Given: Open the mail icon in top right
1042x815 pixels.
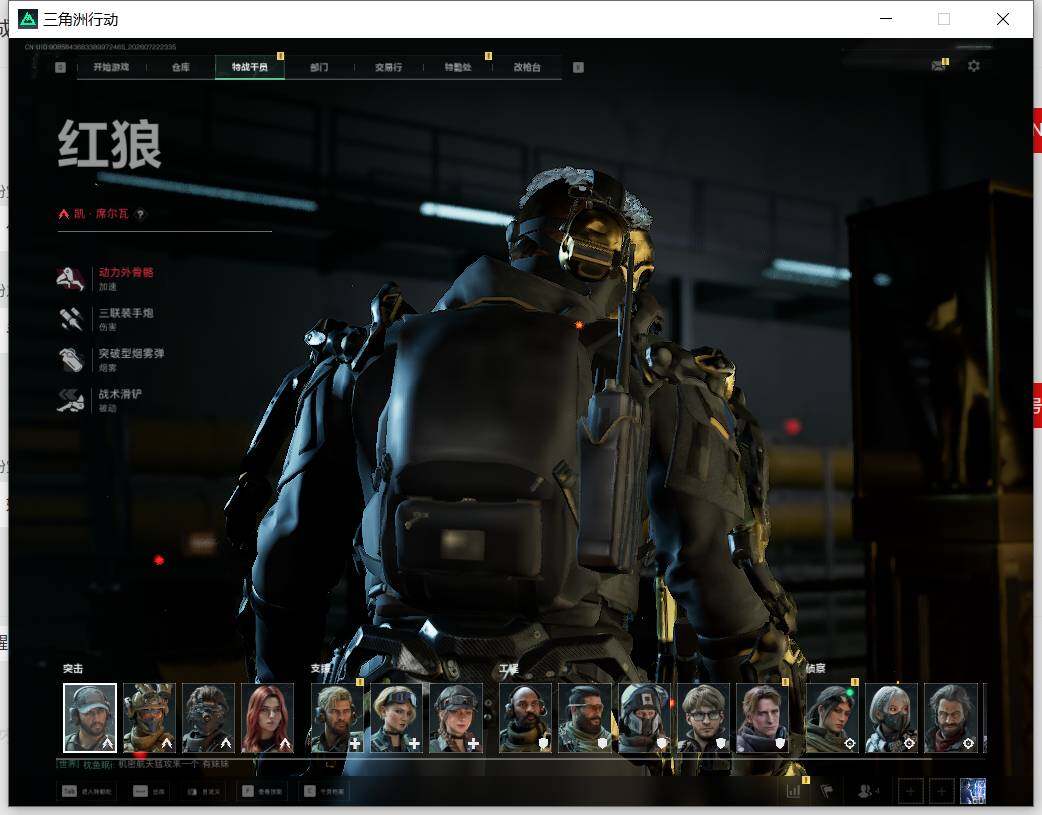Looking at the screenshot, I should click(939, 66).
